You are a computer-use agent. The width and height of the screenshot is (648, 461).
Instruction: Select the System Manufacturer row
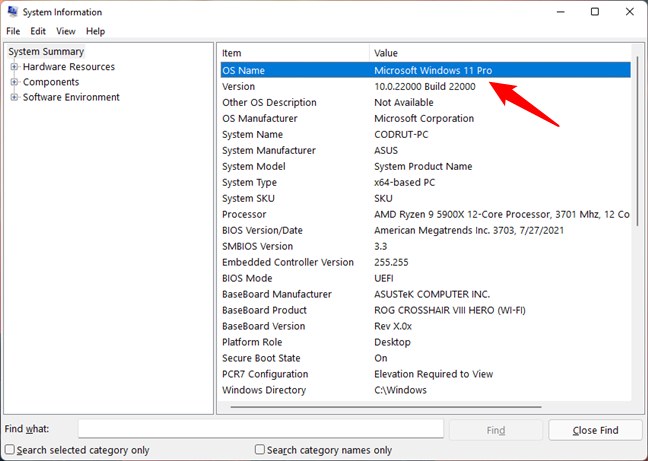[425, 150]
